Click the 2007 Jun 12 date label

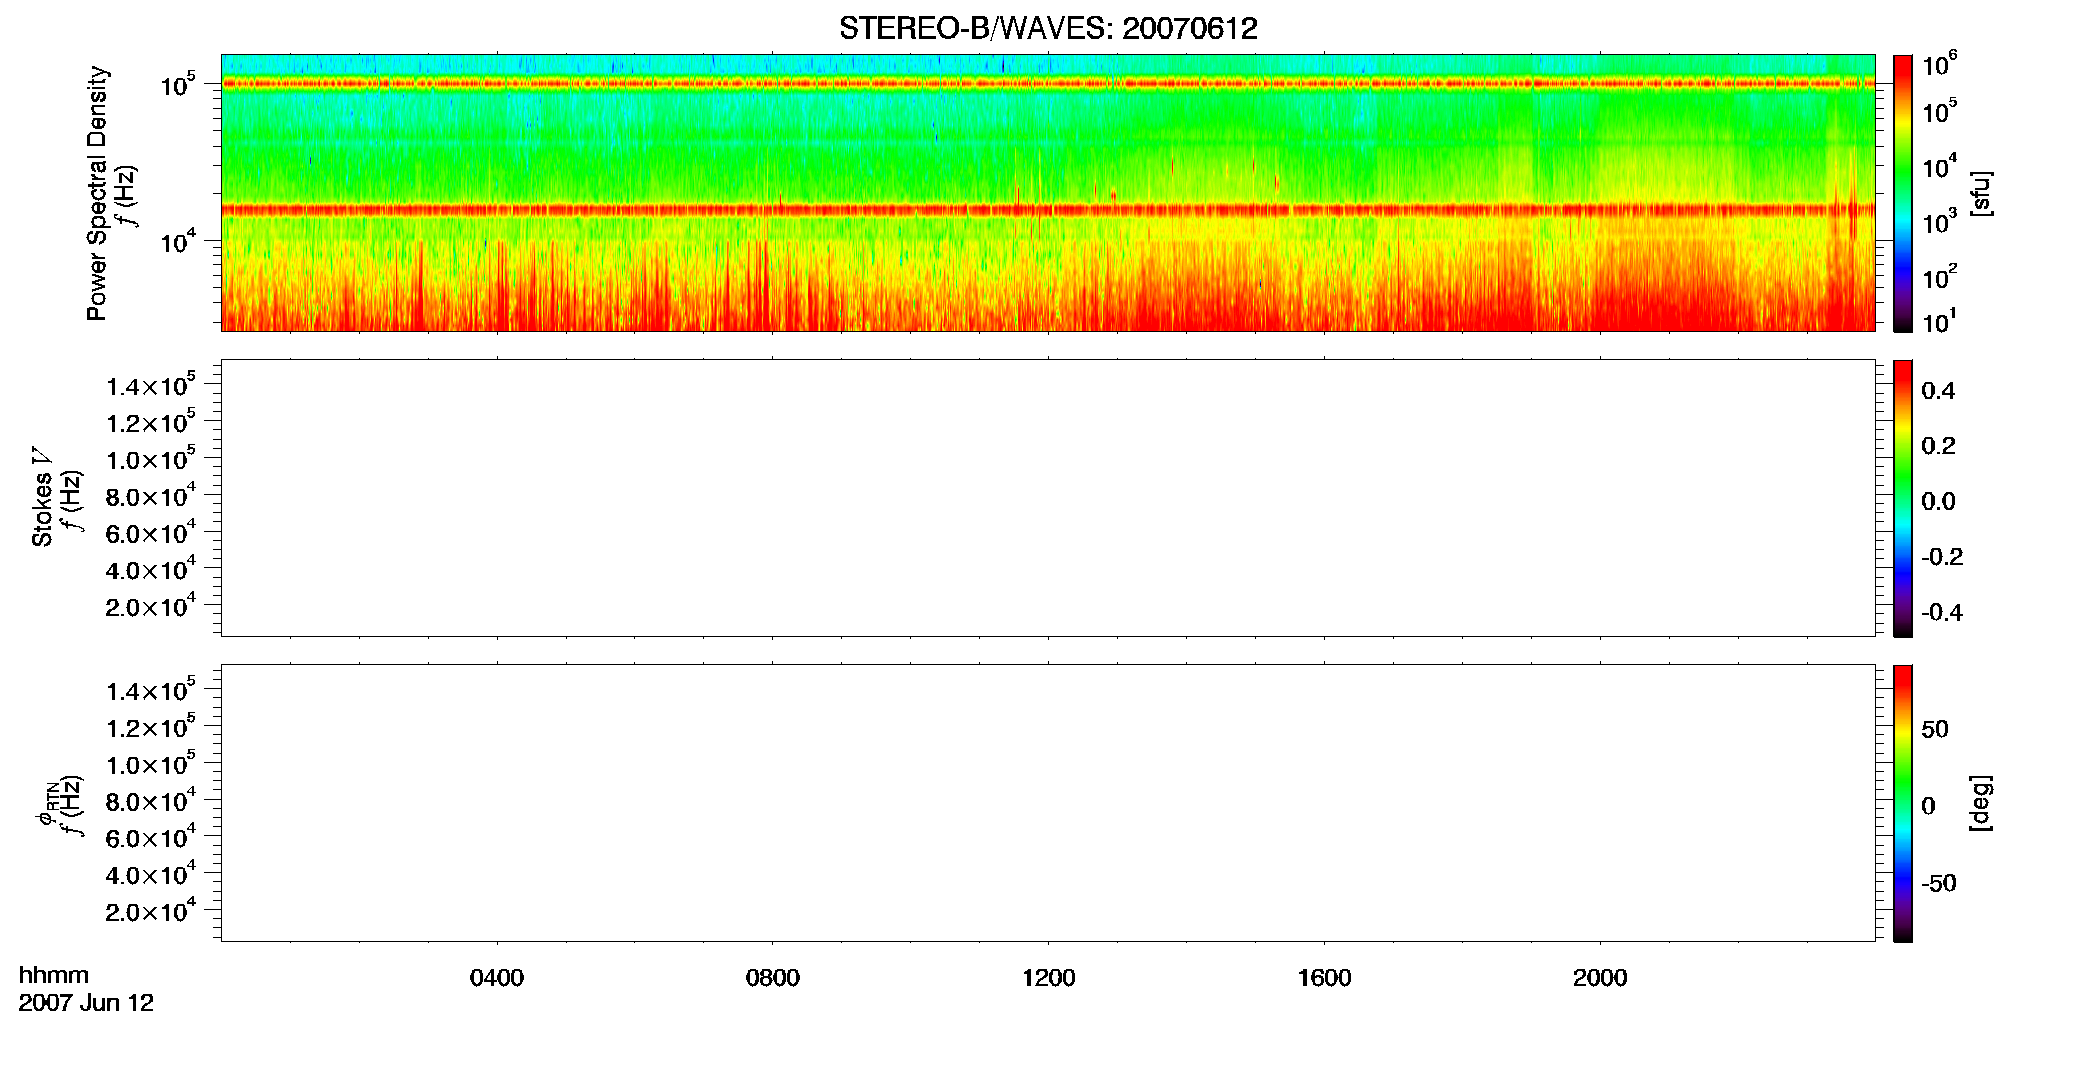(x=86, y=1003)
